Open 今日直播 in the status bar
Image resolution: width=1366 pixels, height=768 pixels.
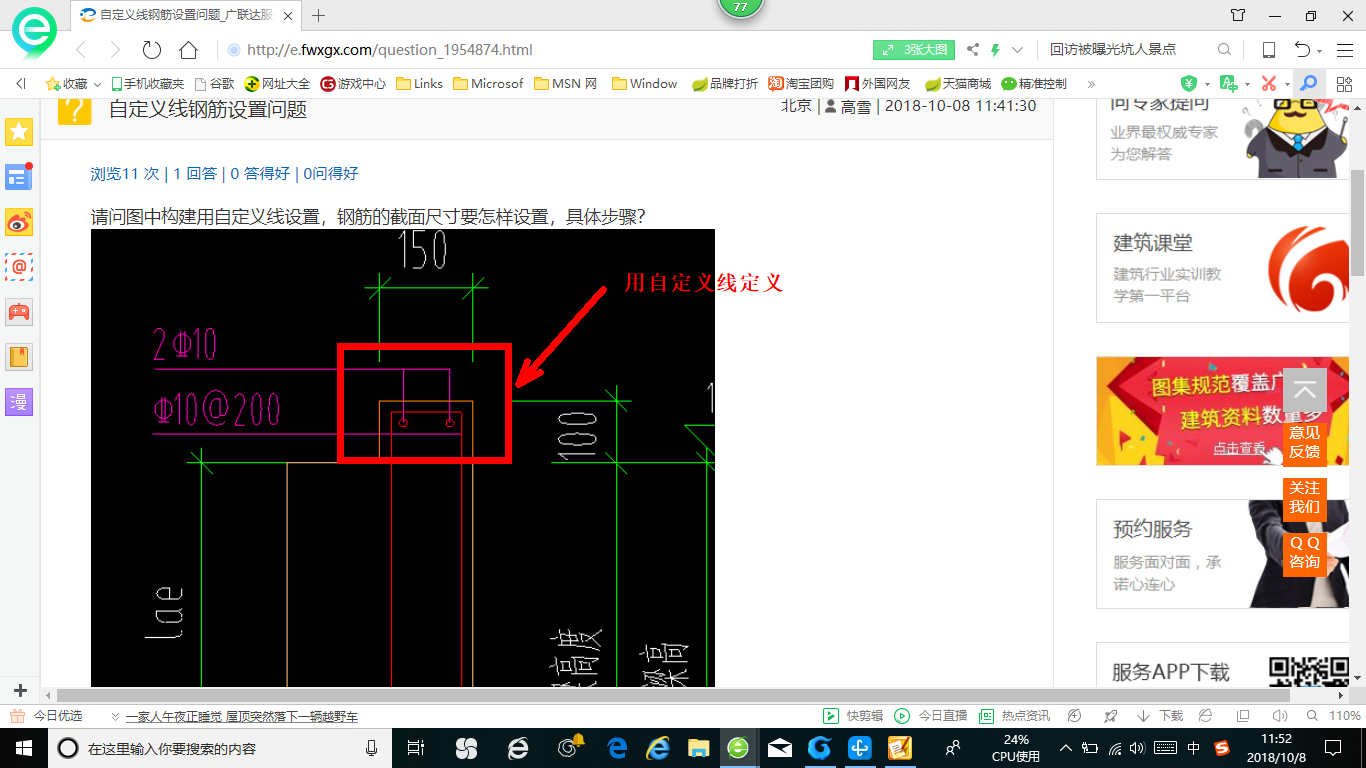tap(931, 716)
